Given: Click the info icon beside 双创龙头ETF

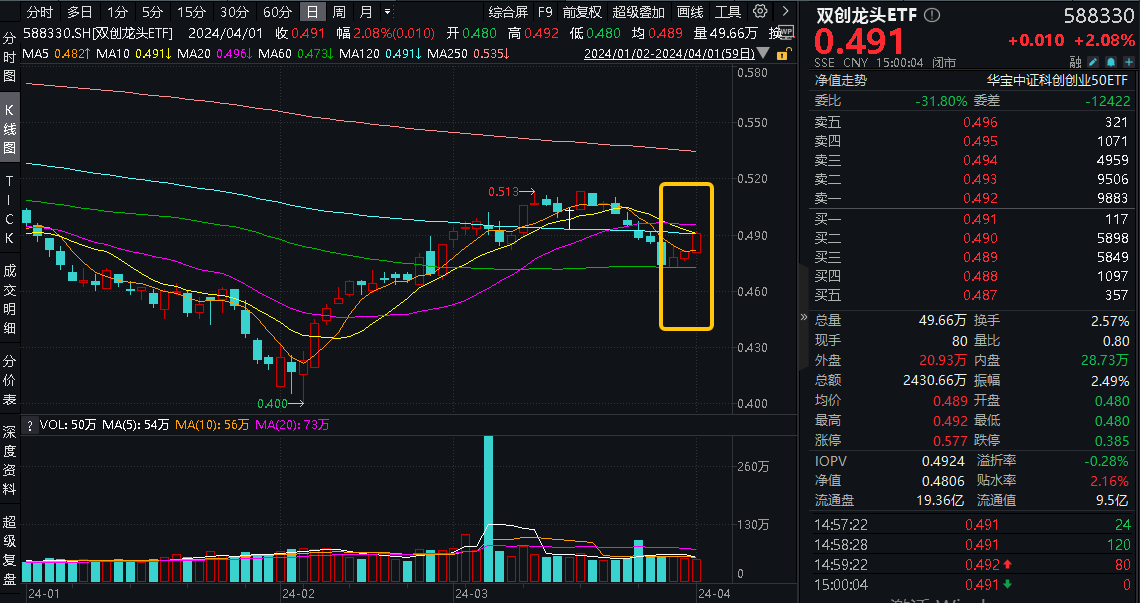Looking at the screenshot, I should pos(932,15).
